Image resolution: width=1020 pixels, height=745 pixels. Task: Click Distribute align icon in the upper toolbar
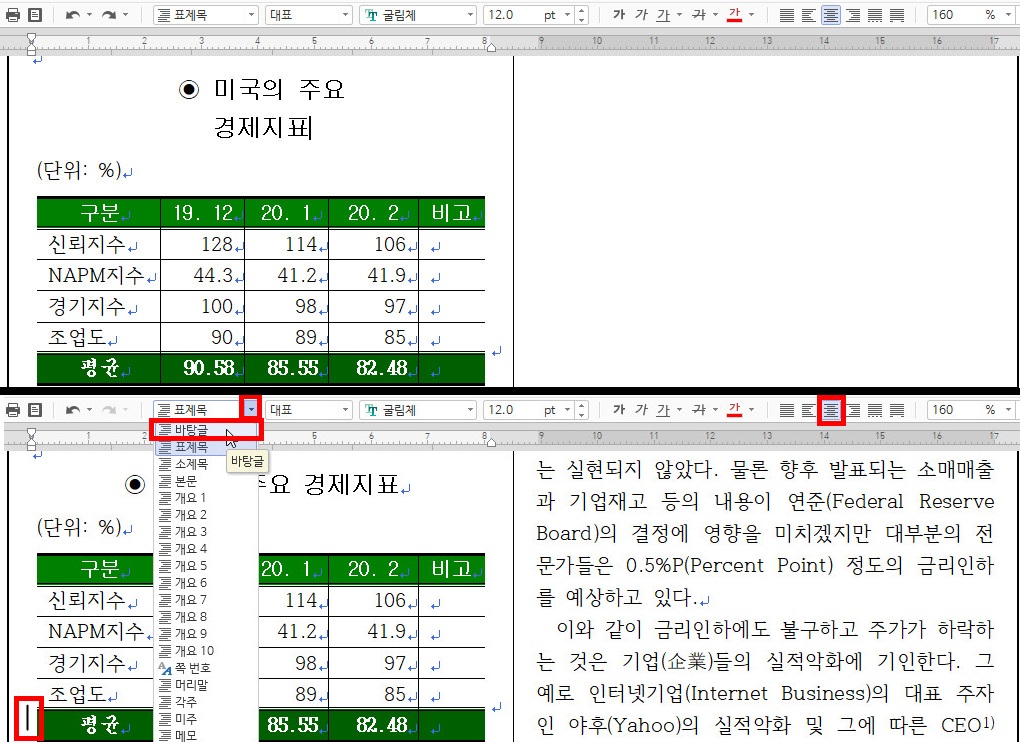coord(875,14)
